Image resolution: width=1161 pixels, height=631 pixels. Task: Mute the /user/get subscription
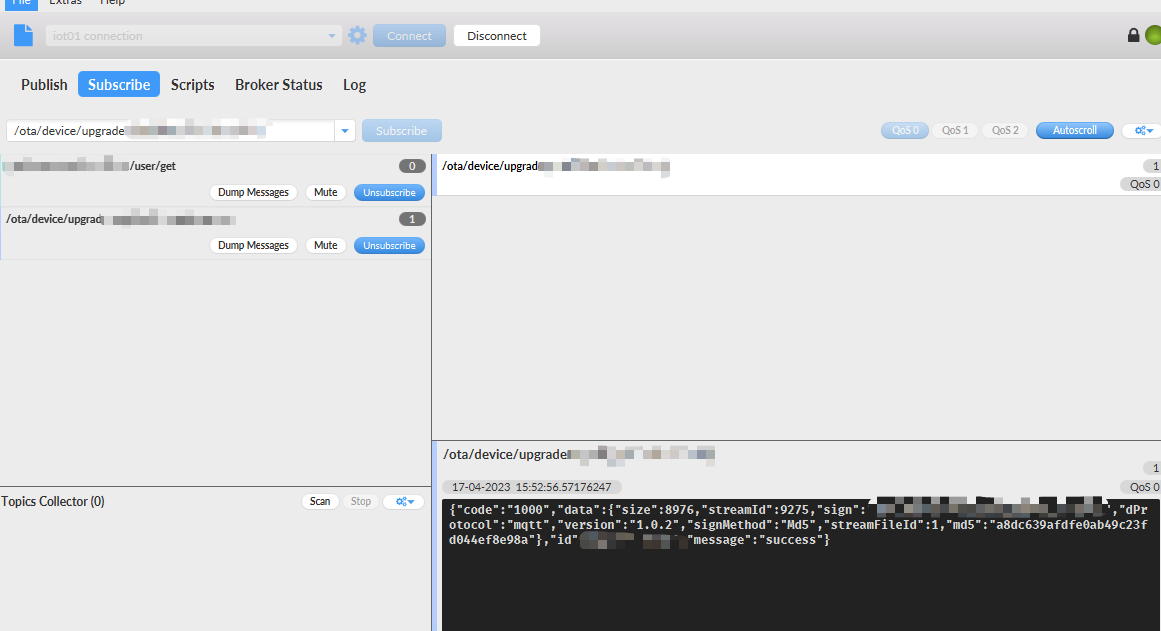tap(325, 193)
